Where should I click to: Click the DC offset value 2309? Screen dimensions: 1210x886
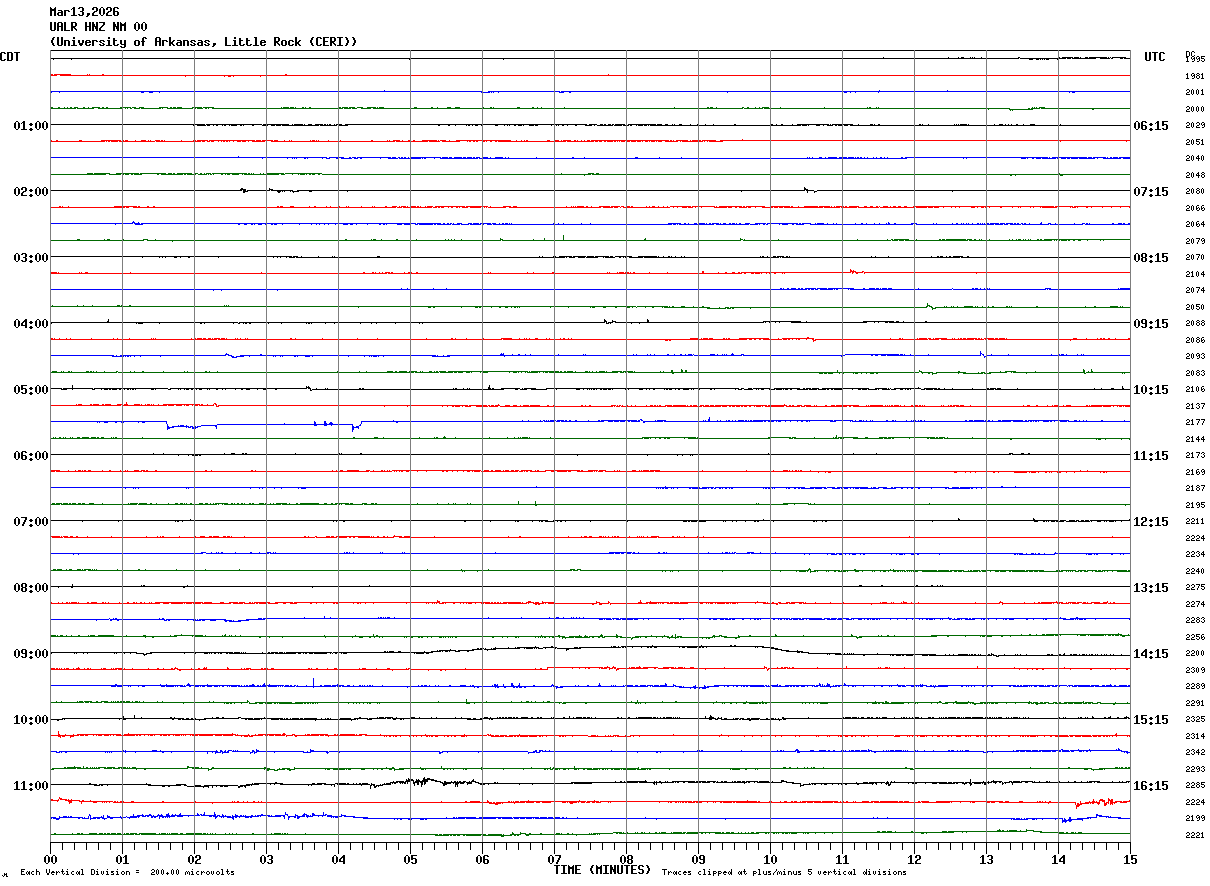tap(1195, 670)
